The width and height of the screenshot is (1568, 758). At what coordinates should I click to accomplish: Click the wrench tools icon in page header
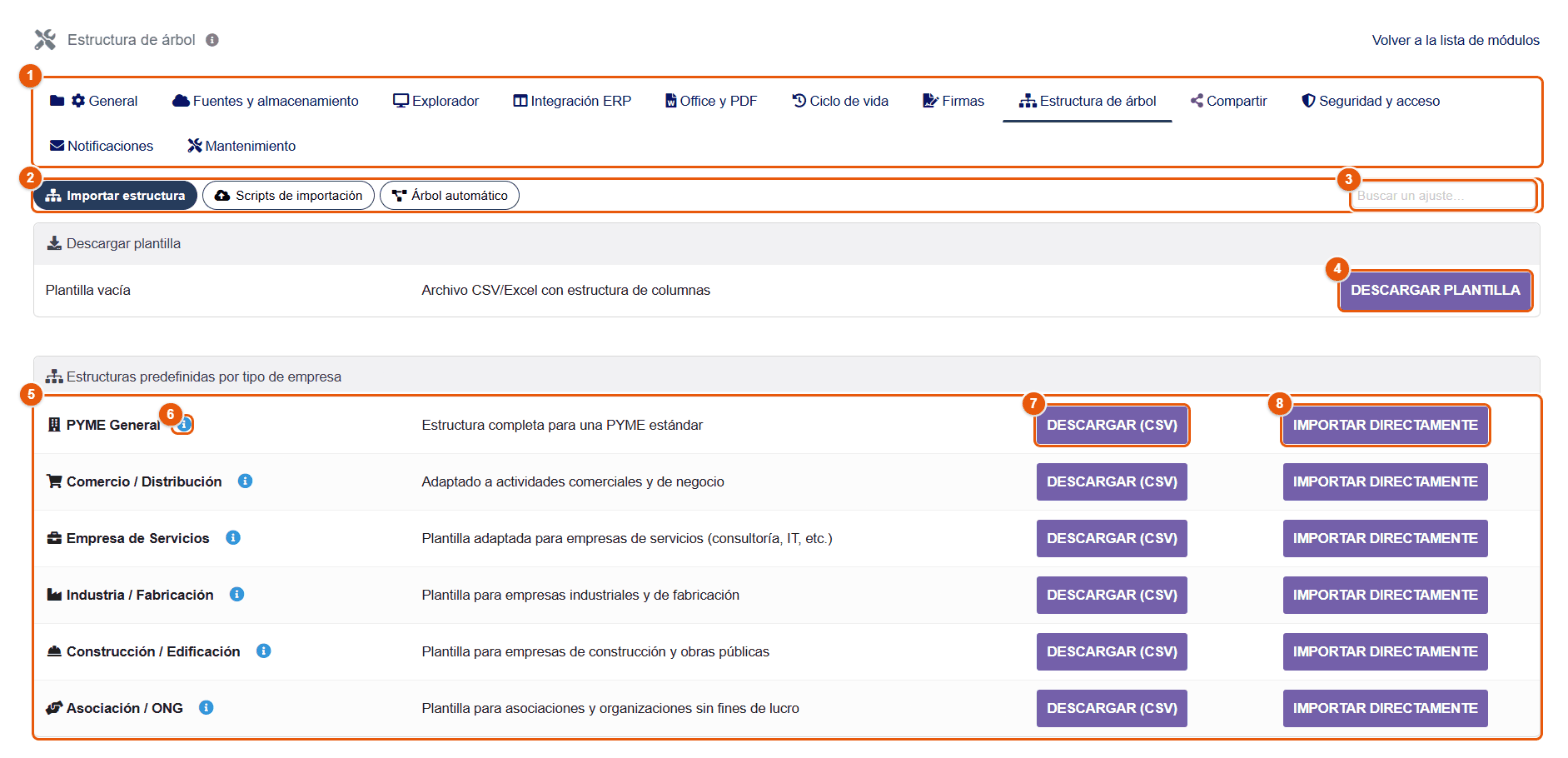[45, 40]
